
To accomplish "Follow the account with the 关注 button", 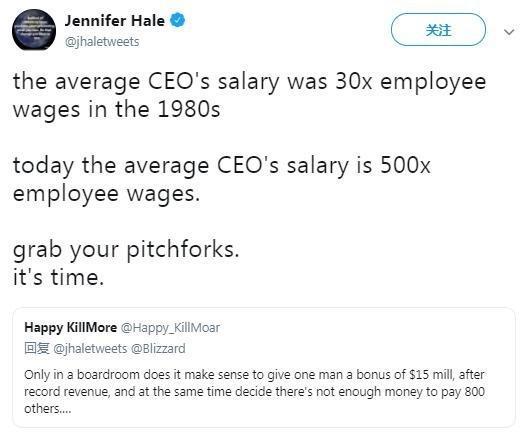I will coord(438,30).
